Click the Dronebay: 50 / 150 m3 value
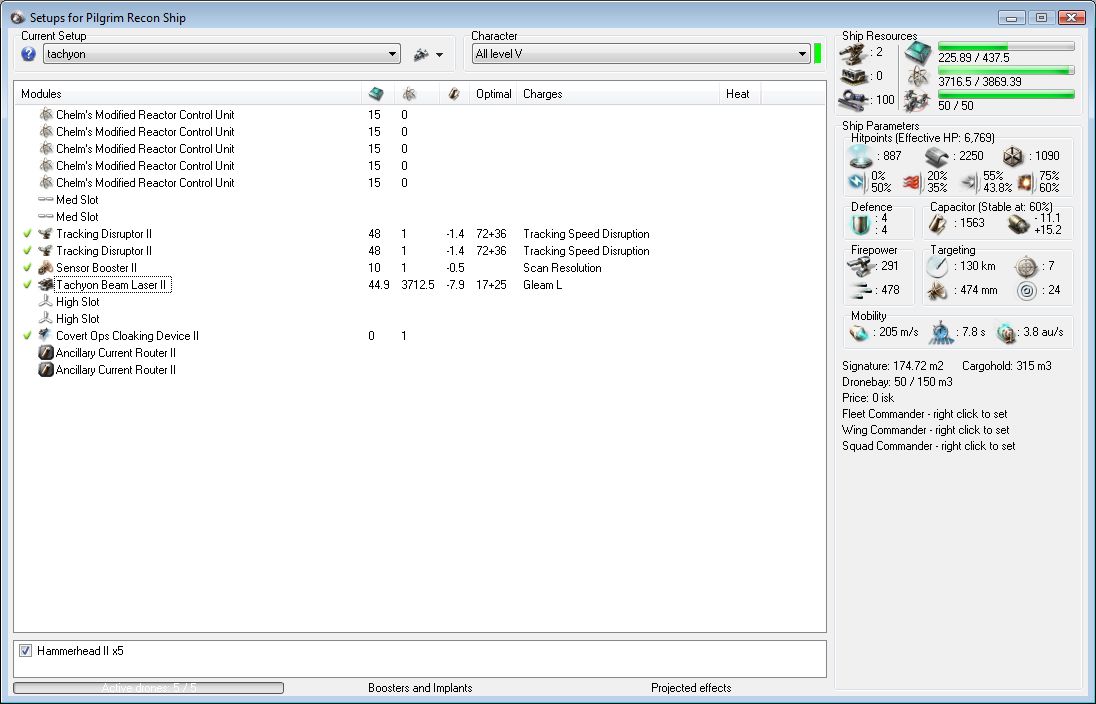1096x704 pixels. 897,382
